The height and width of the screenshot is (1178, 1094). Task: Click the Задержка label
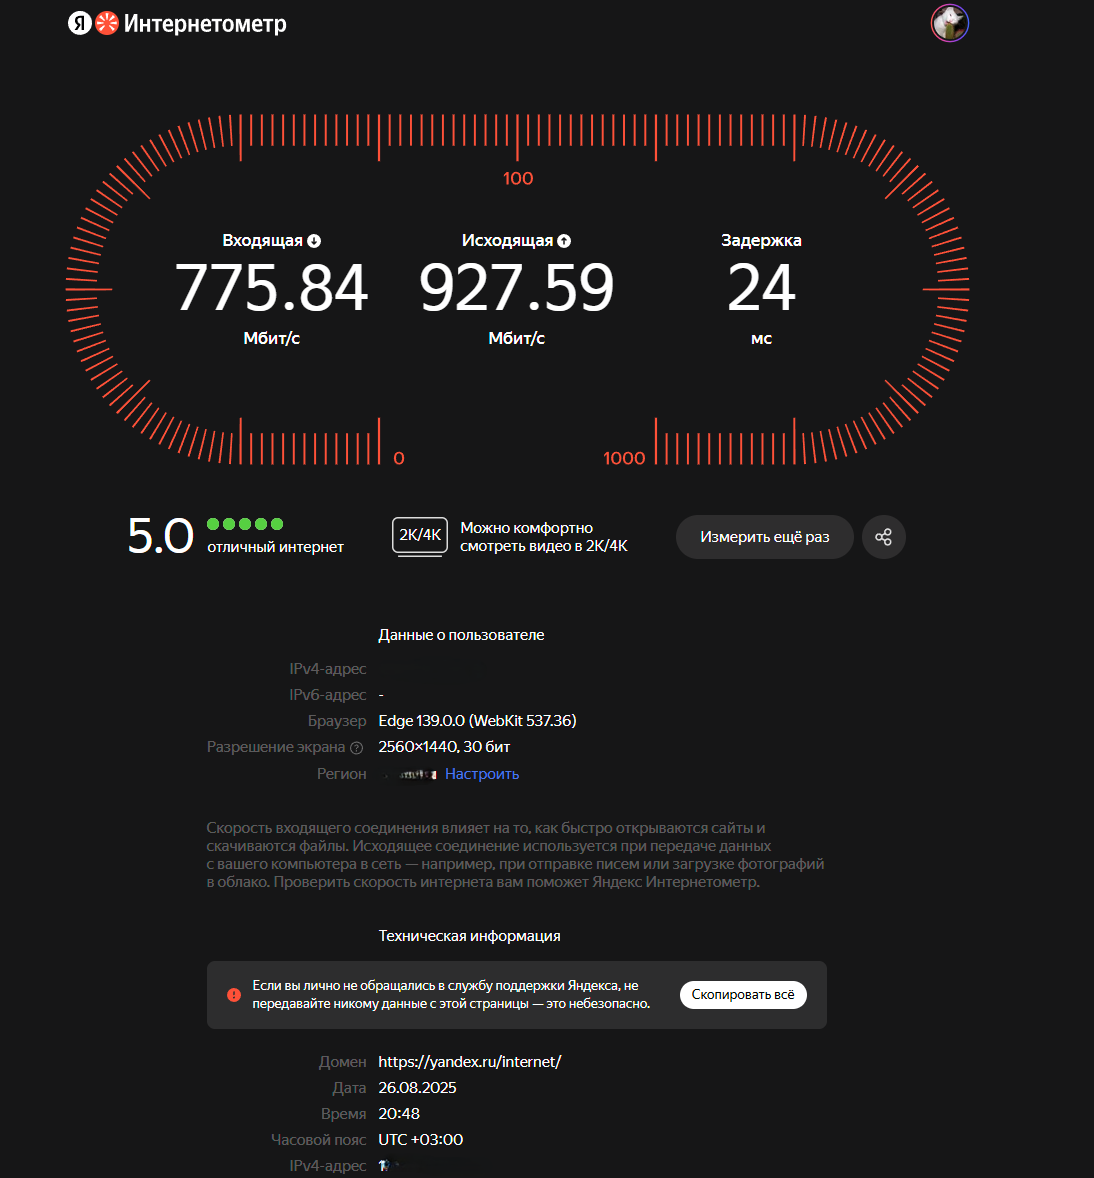761,240
